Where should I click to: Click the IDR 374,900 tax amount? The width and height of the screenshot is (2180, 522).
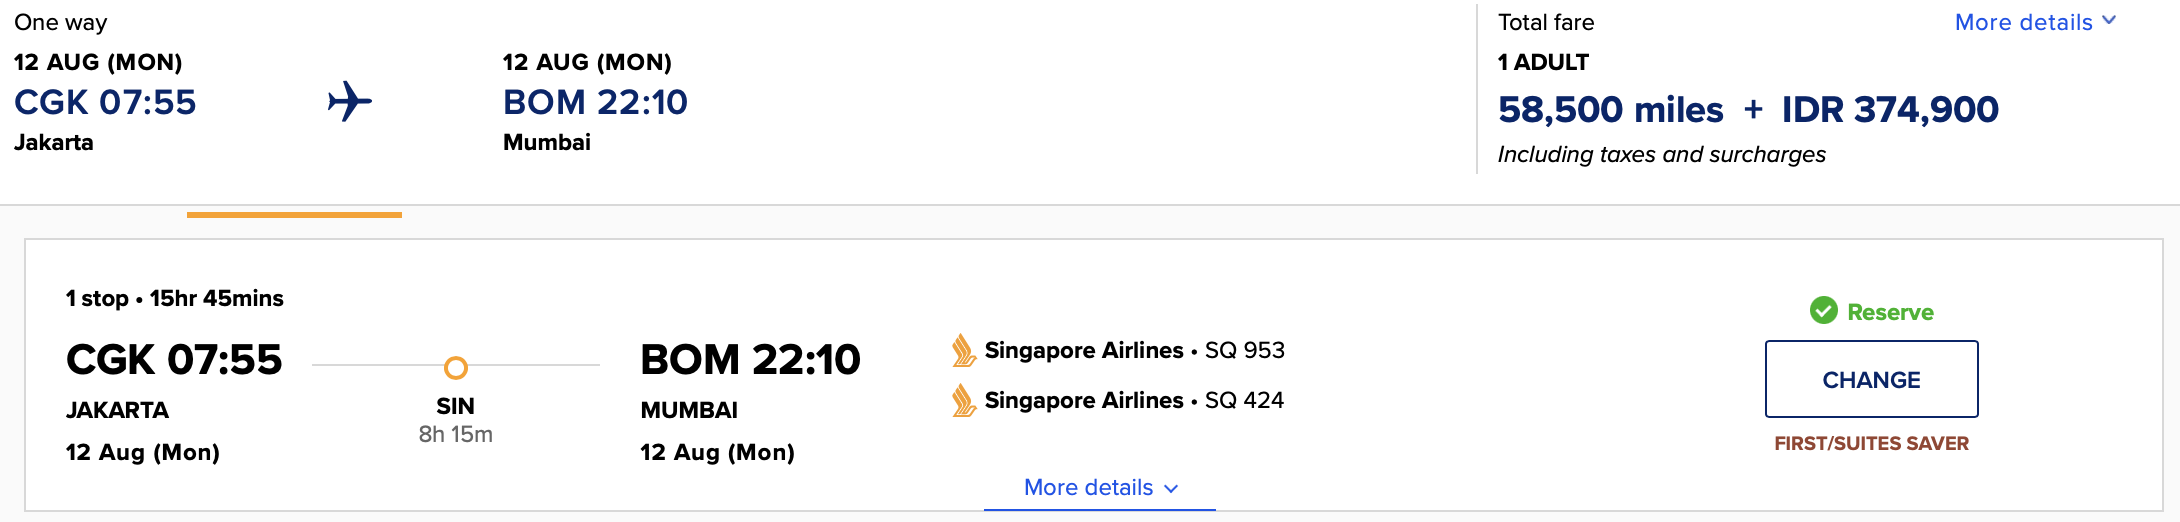point(1890,109)
